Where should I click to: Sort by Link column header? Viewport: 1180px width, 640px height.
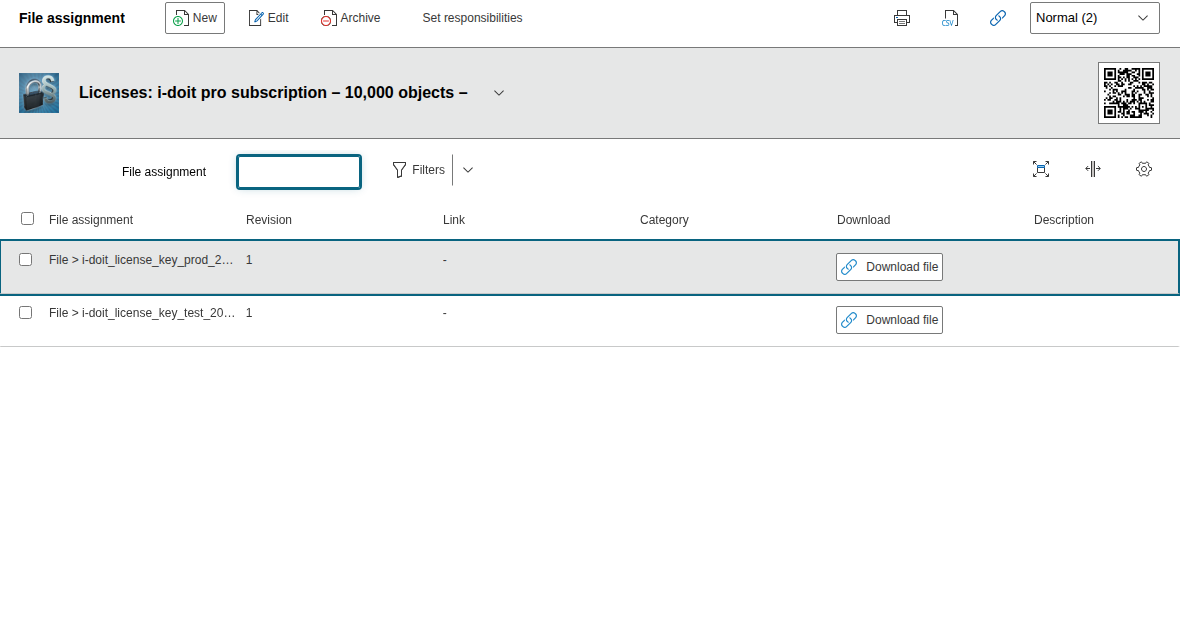[454, 220]
